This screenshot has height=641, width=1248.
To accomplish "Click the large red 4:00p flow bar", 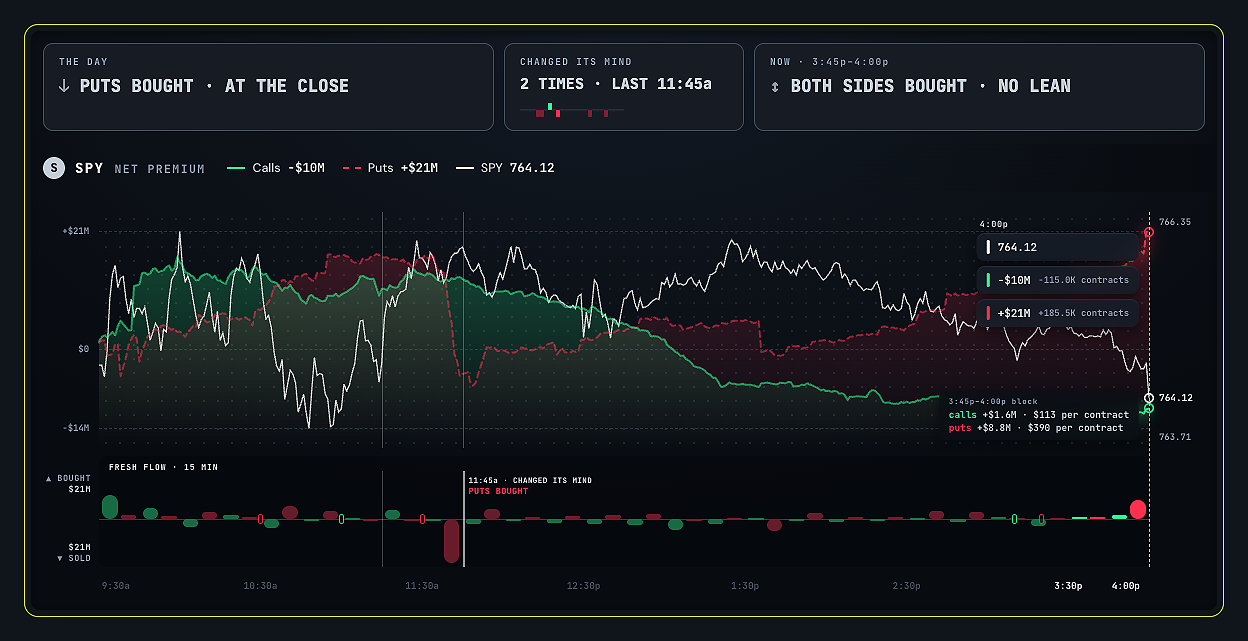I will [x=1138, y=509].
